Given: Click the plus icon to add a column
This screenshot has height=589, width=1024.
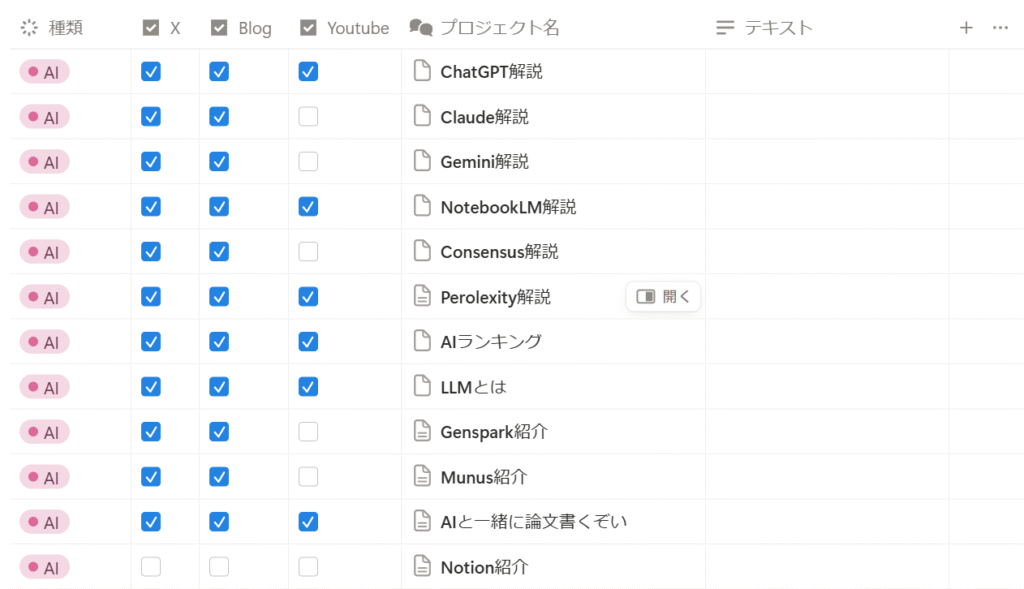Looking at the screenshot, I should pyautogui.click(x=966, y=28).
